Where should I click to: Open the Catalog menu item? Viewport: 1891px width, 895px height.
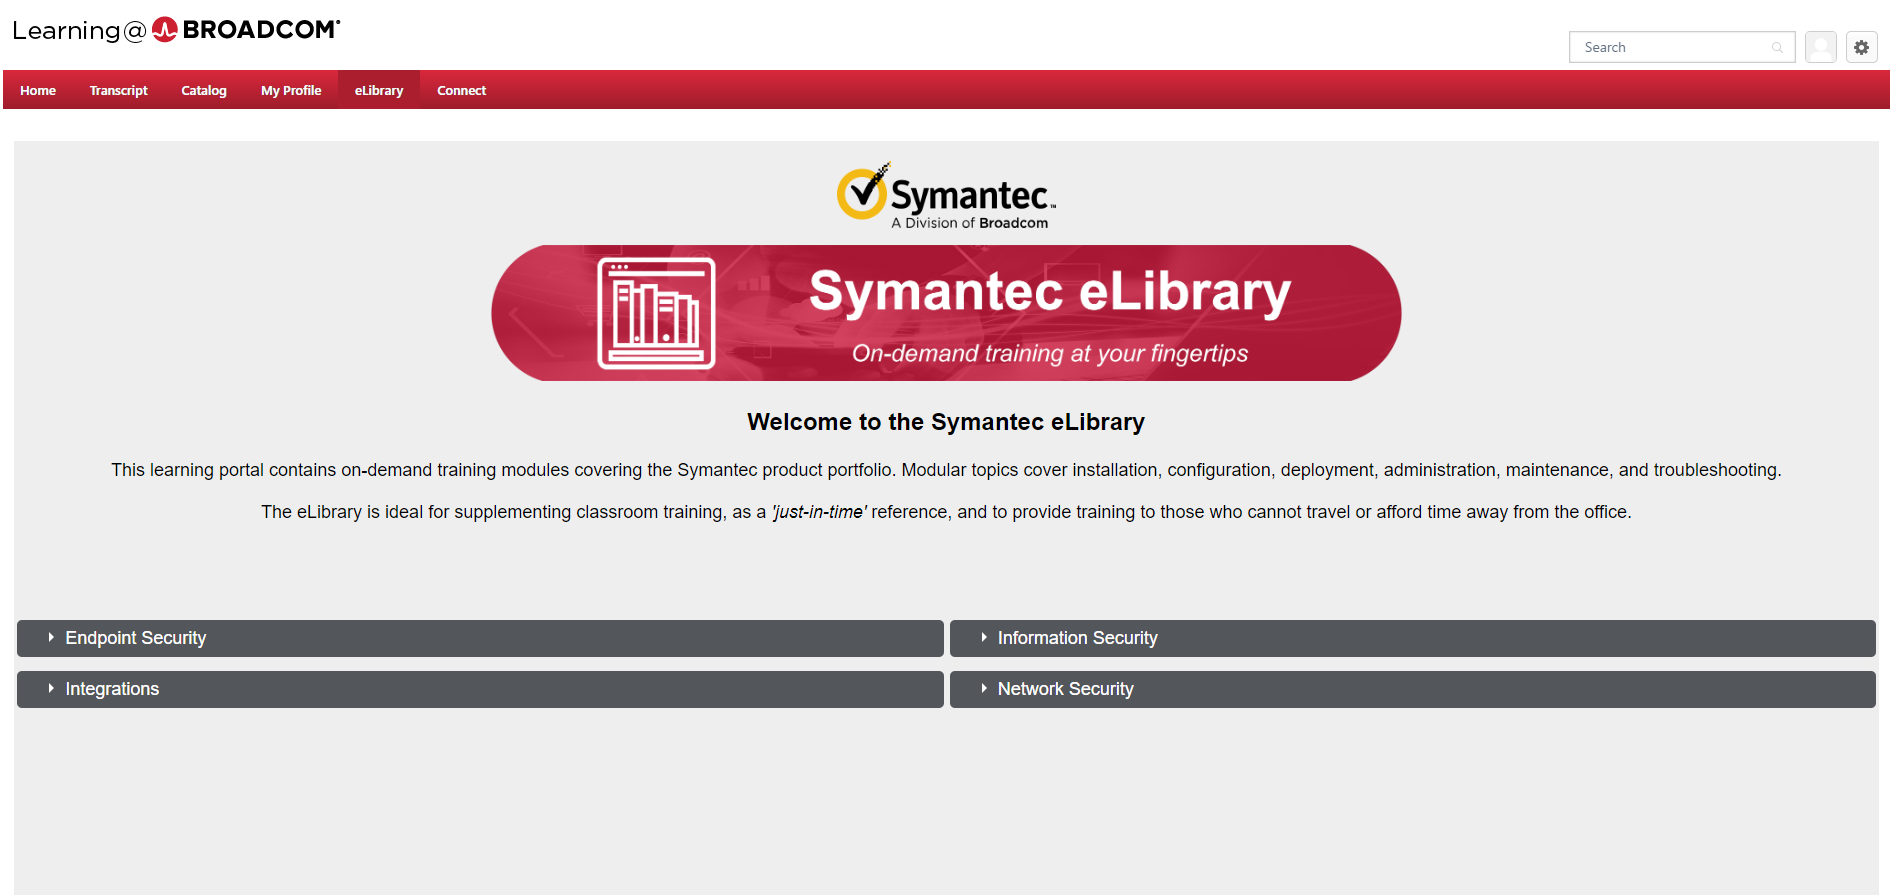point(204,90)
